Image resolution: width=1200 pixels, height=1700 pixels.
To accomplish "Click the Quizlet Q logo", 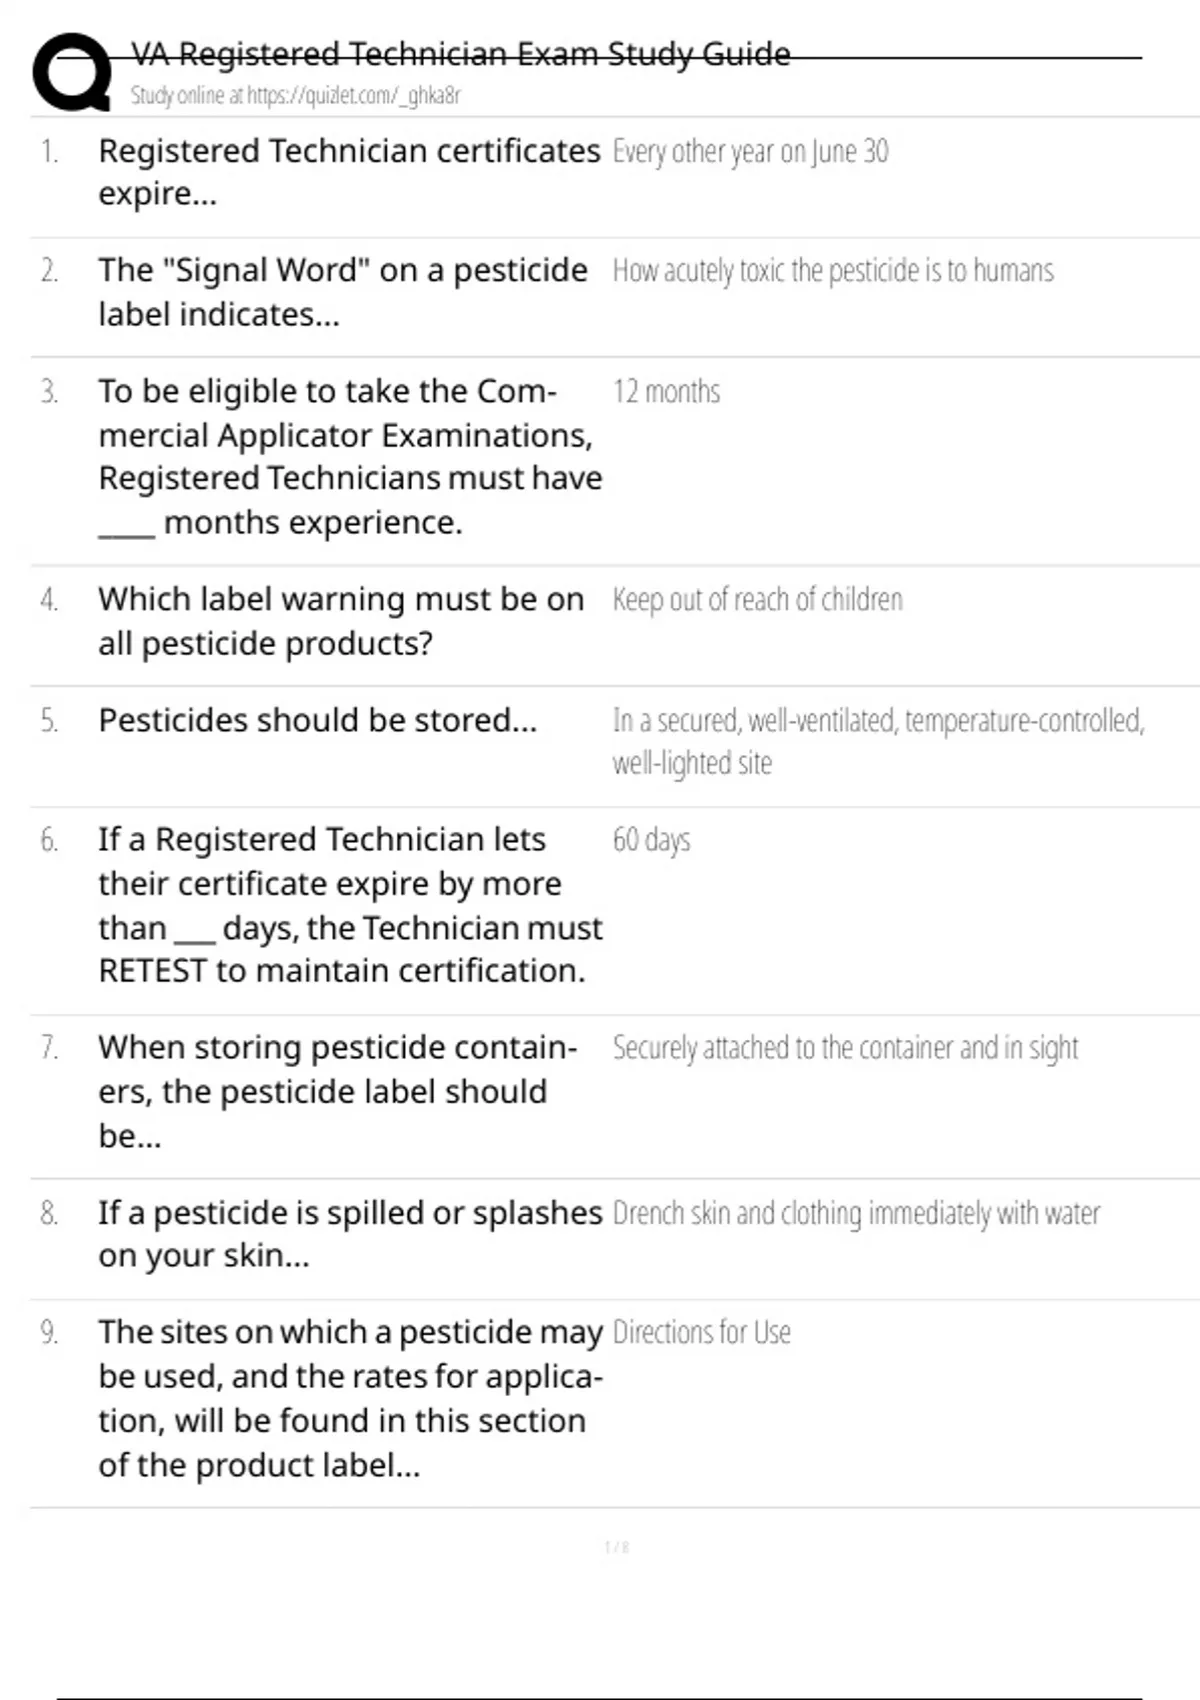I will coord(72,72).
